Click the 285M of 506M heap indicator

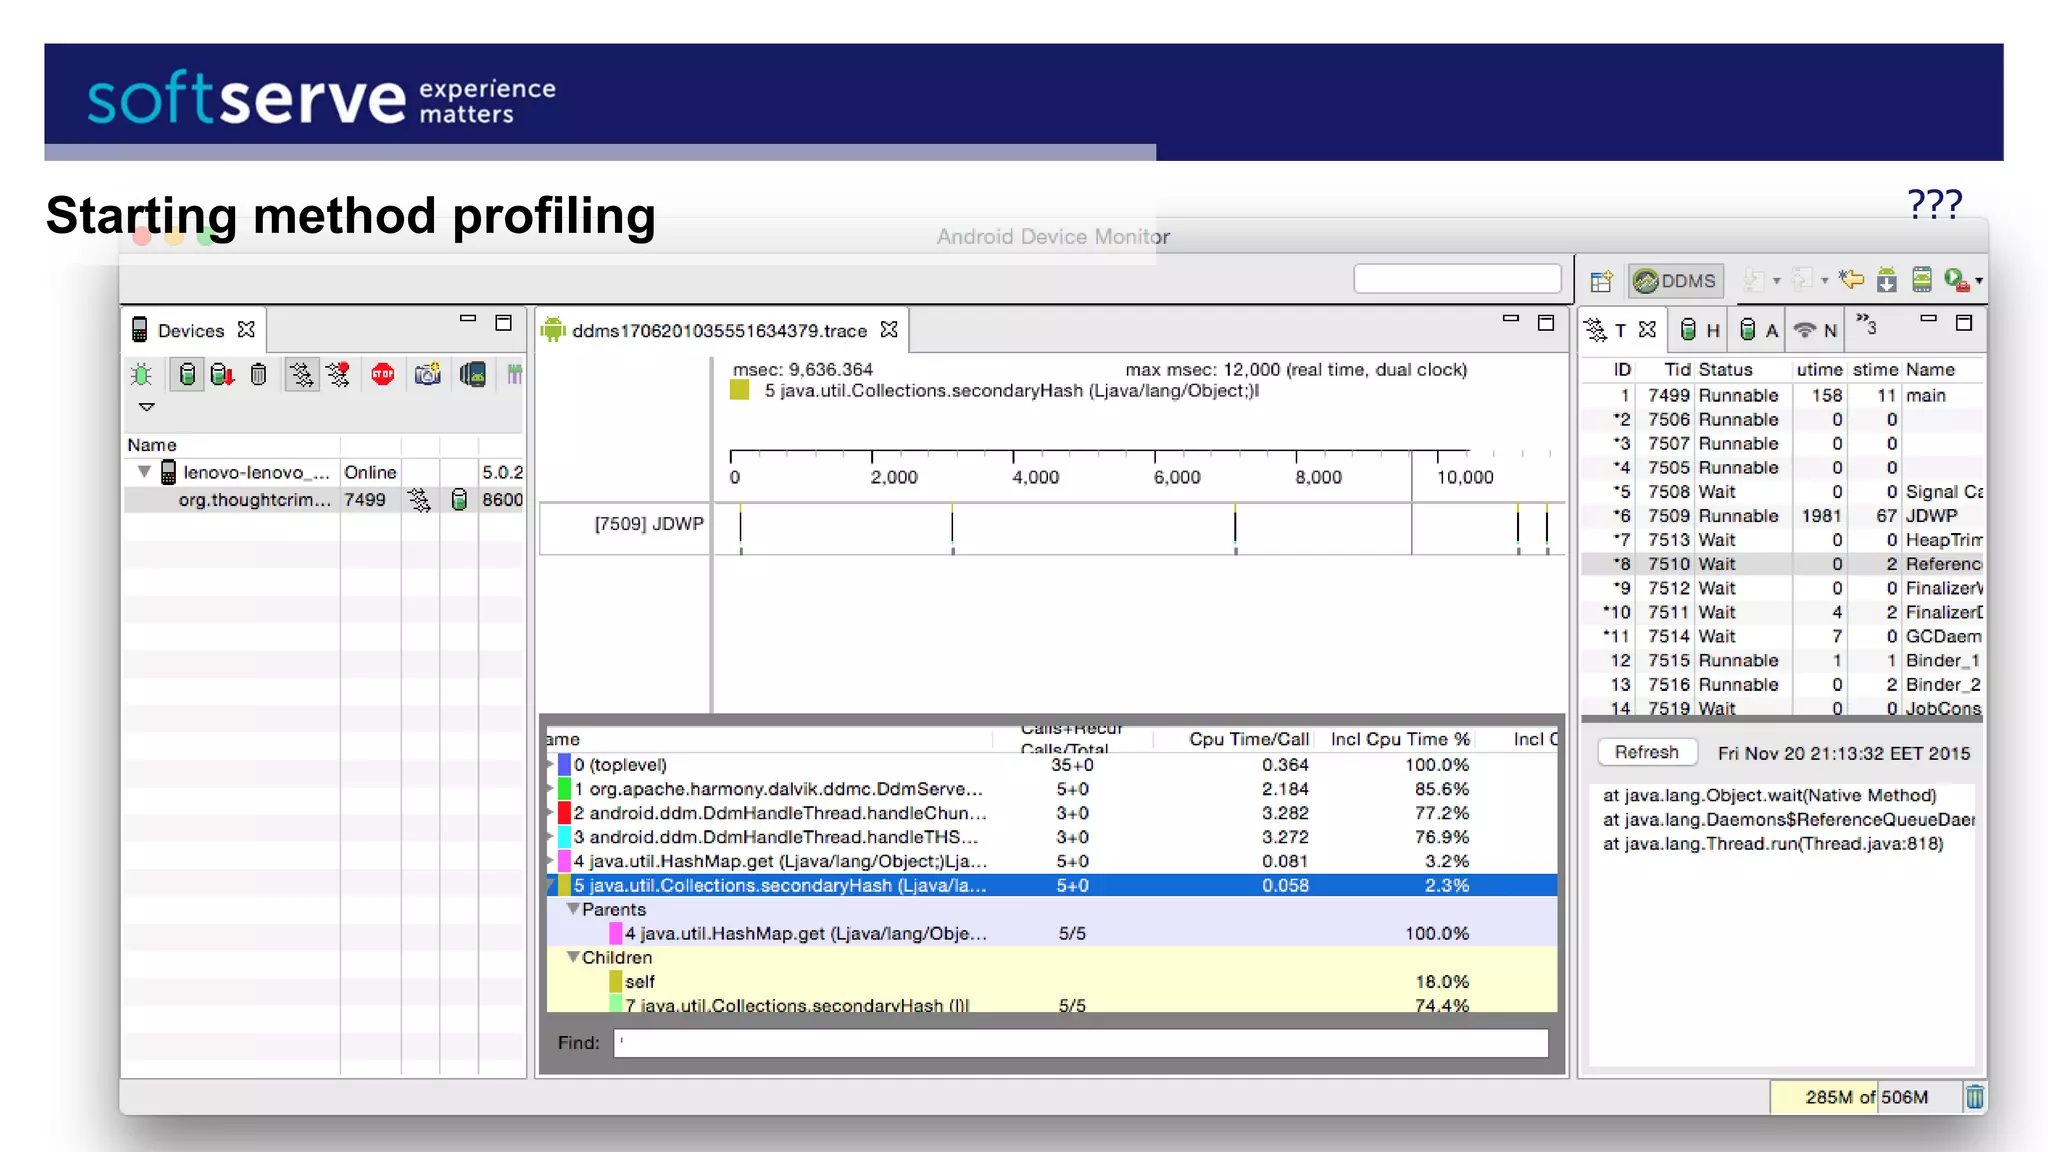tap(1866, 1097)
